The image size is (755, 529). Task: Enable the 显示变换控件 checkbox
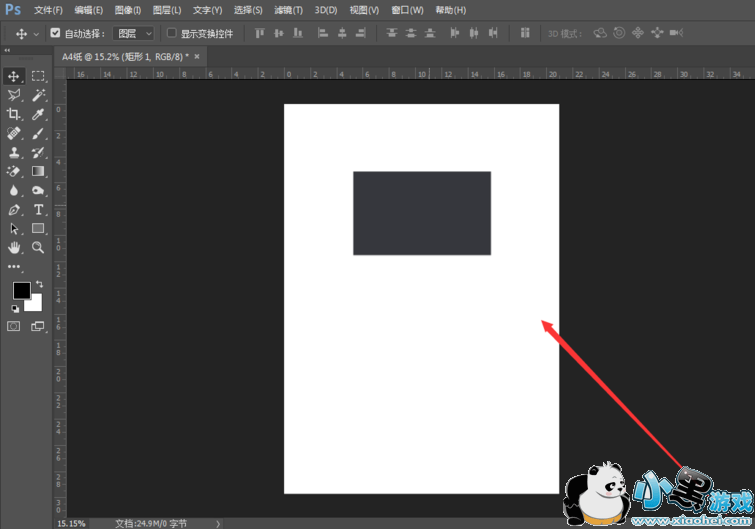pyautogui.click(x=172, y=33)
